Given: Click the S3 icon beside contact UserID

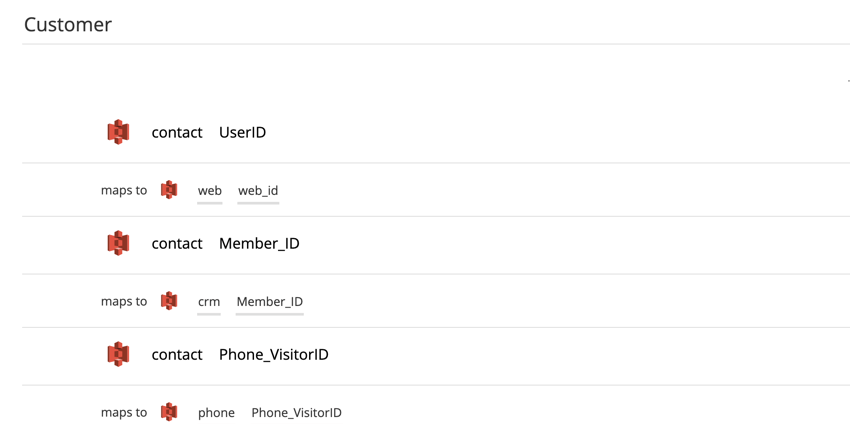Looking at the screenshot, I should point(118,132).
